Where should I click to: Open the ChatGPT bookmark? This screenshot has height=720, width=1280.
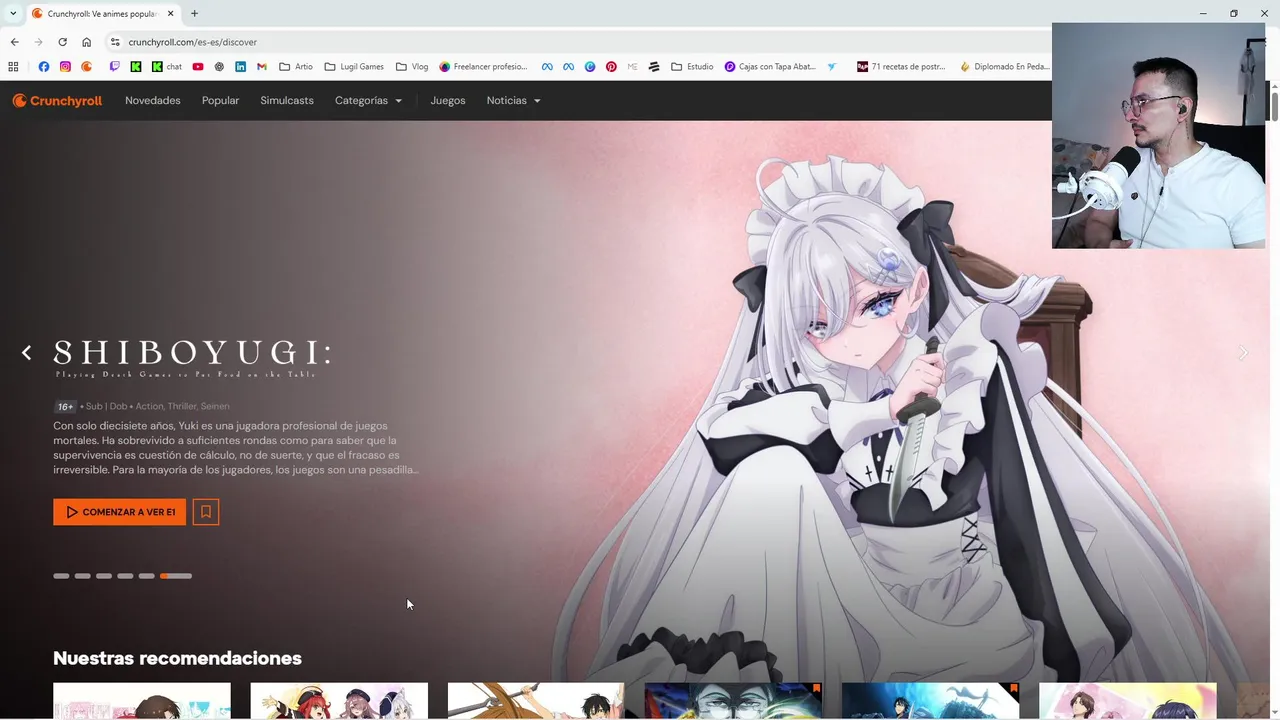(219, 67)
